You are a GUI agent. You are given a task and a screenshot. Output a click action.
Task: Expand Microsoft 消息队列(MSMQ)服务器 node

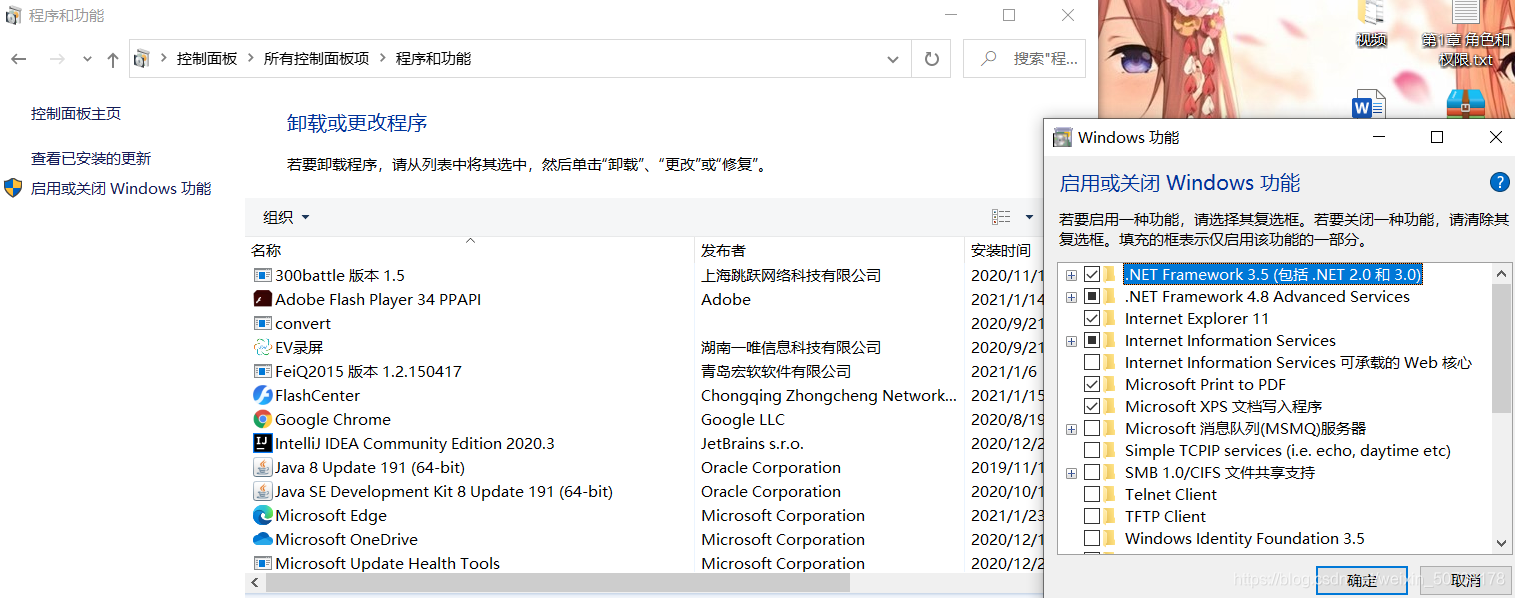(1071, 429)
